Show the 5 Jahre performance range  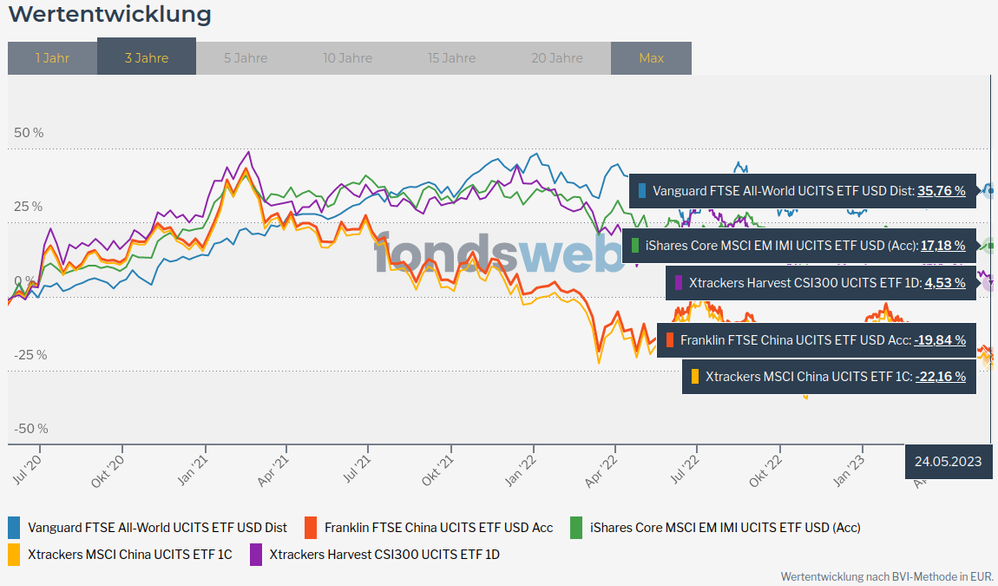245,58
